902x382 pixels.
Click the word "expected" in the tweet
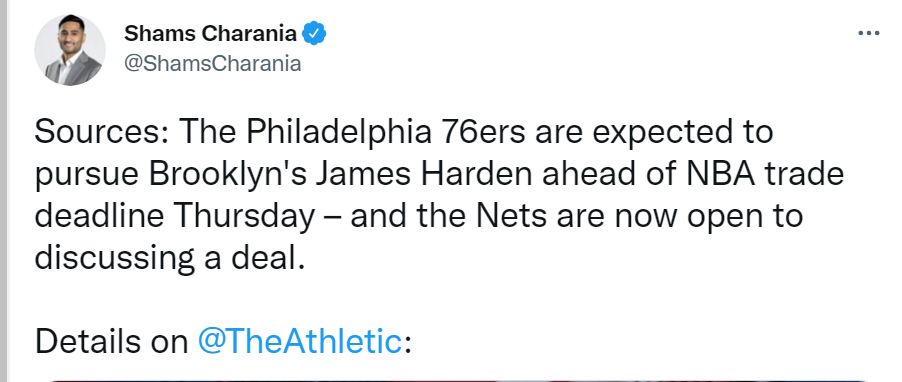661,134
